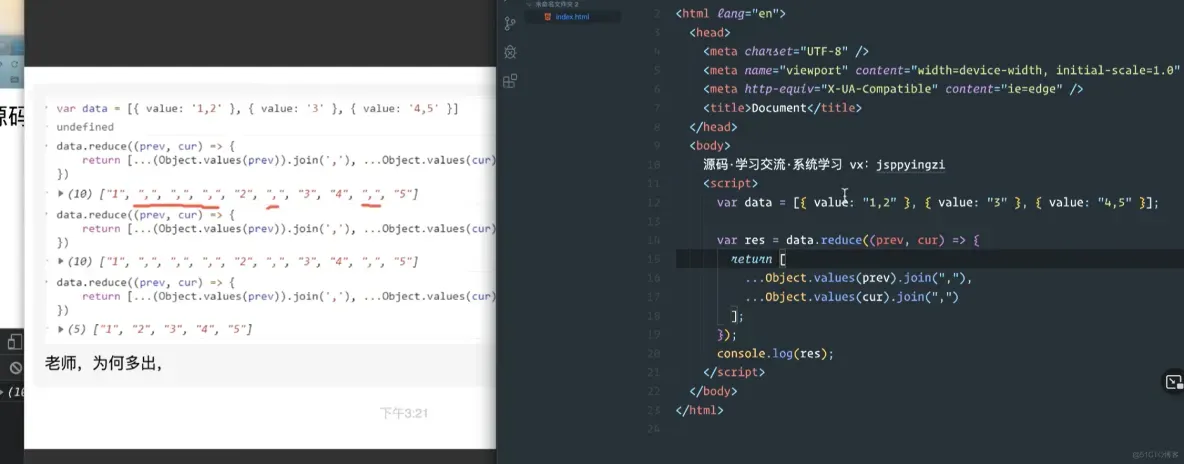Click the clear console icon in DevTools
This screenshot has width=1184, height=464.
tap(15, 368)
